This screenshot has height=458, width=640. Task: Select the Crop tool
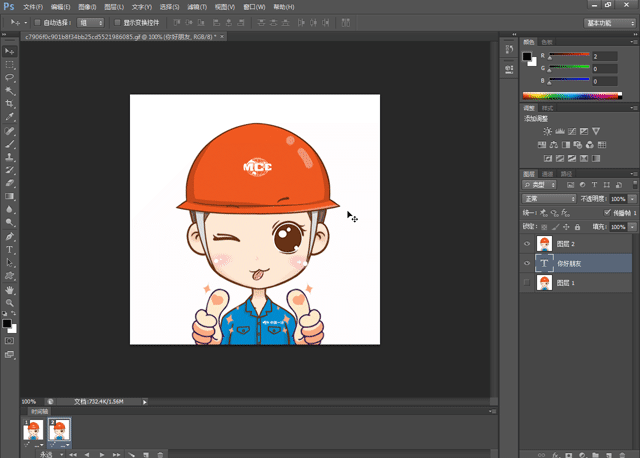tap(10, 103)
